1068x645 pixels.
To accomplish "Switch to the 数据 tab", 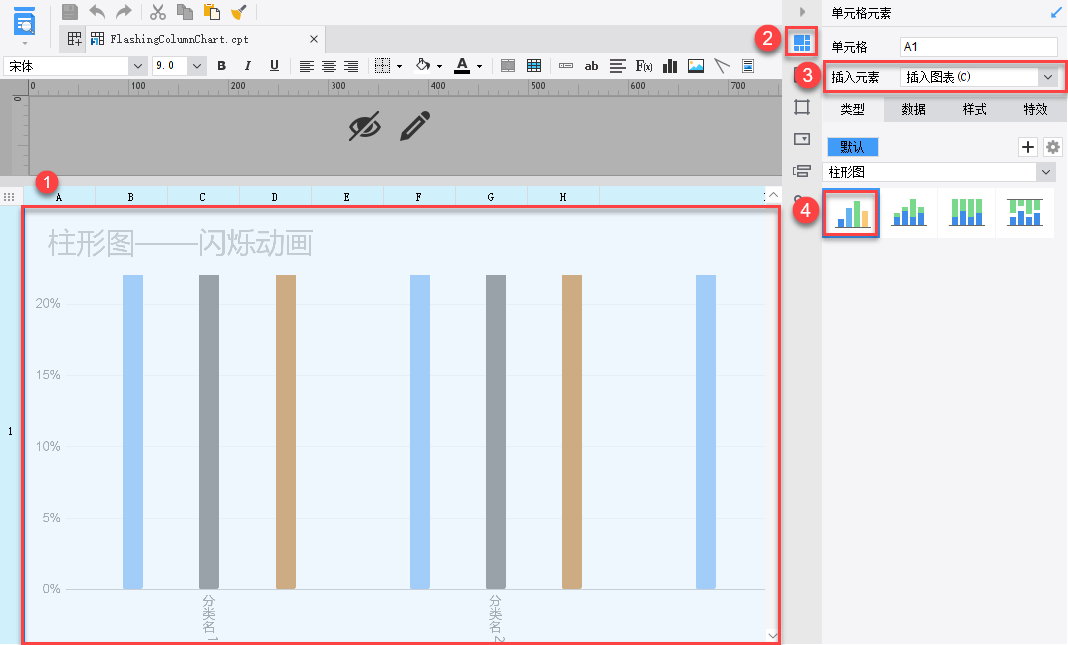I will coord(913,109).
